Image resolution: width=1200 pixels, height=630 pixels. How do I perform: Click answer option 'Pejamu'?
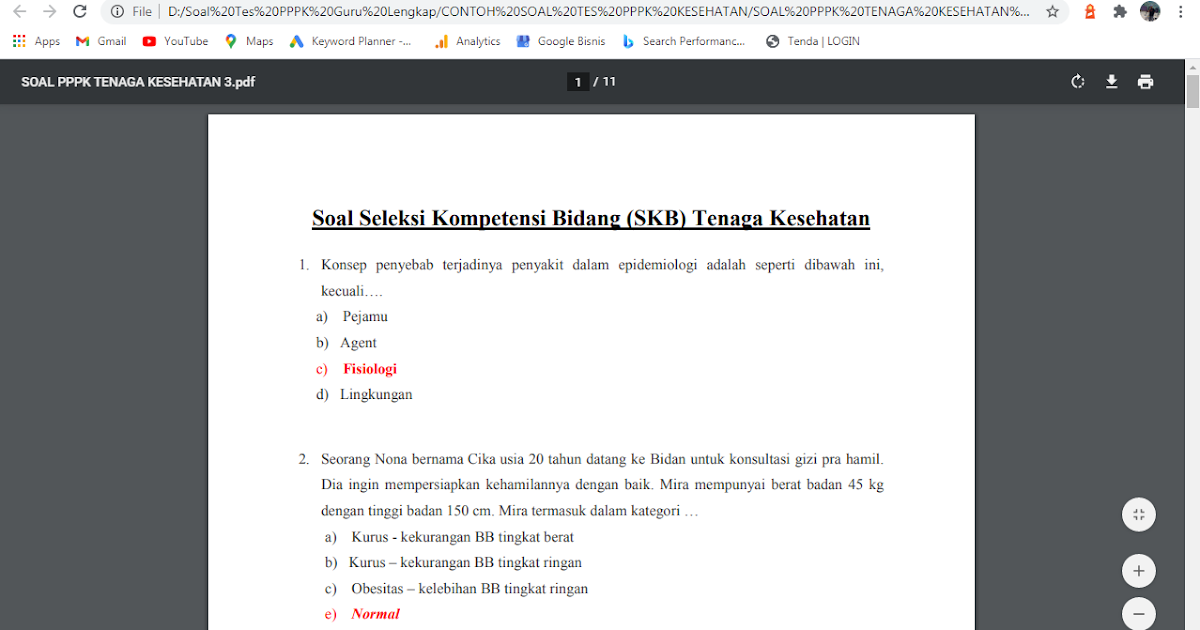[365, 317]
